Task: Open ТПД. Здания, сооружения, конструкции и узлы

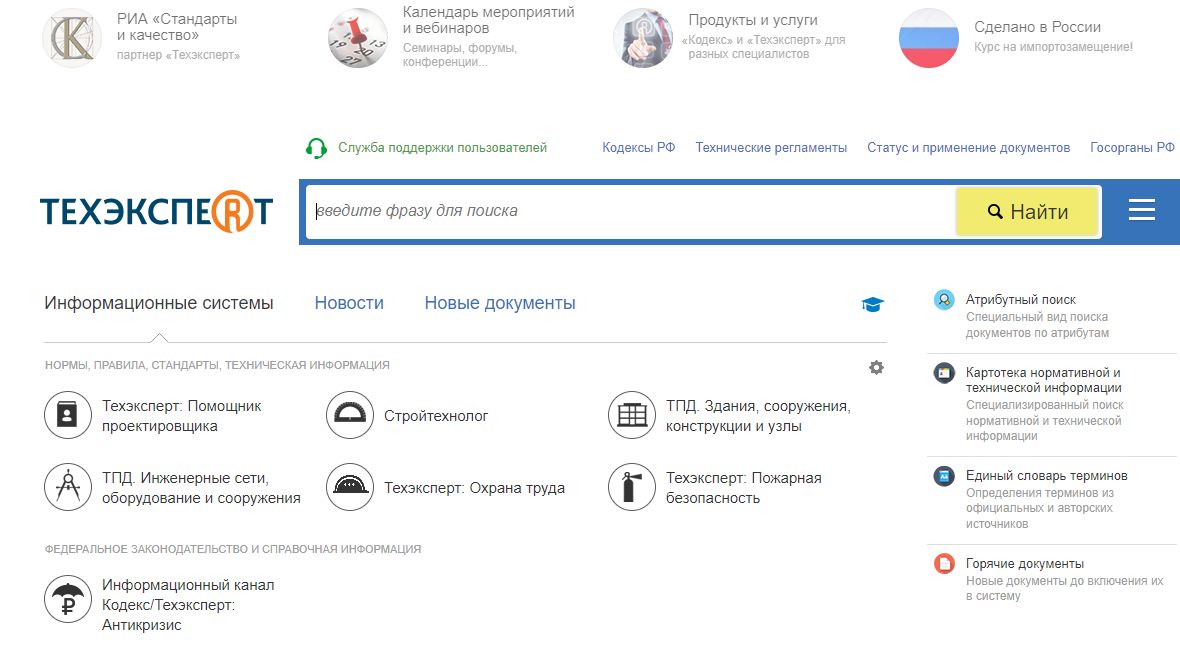Action: [759, 416]
